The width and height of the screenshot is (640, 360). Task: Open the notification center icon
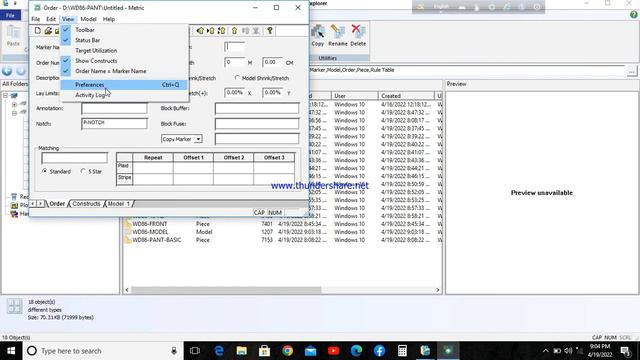(625, 351)
